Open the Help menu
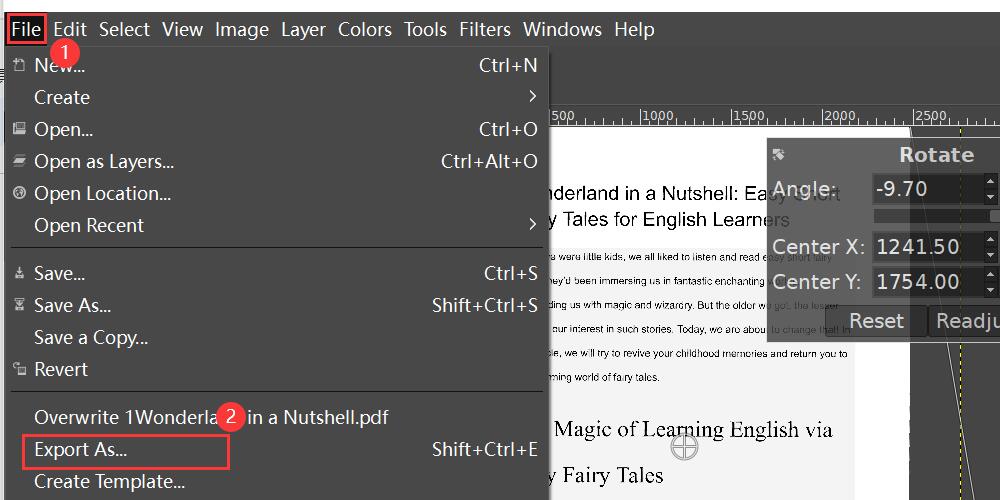 634,29
